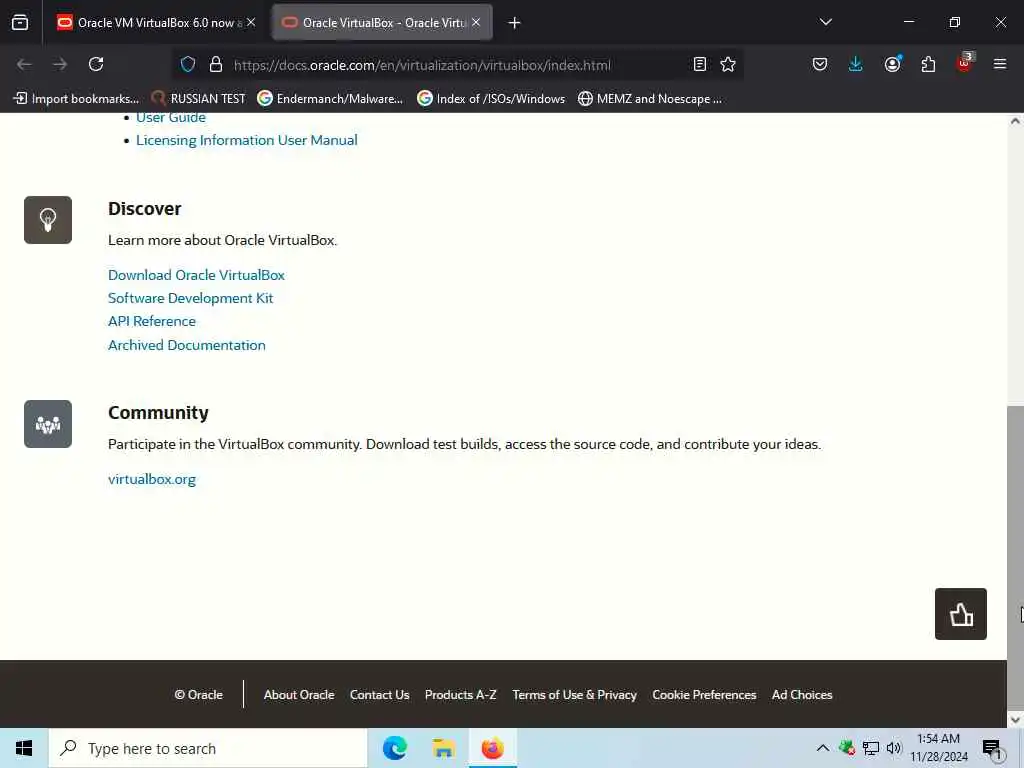Open the Extensions puzzle icon
The image size is (1024, 768).
tap(928, 64)
